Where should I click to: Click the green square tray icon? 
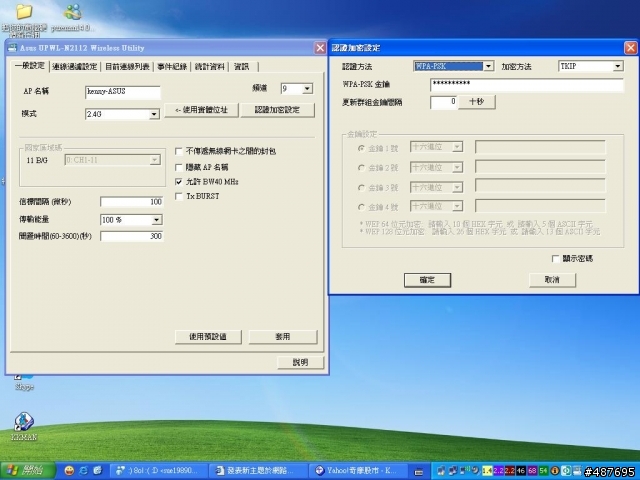point(566,471)
